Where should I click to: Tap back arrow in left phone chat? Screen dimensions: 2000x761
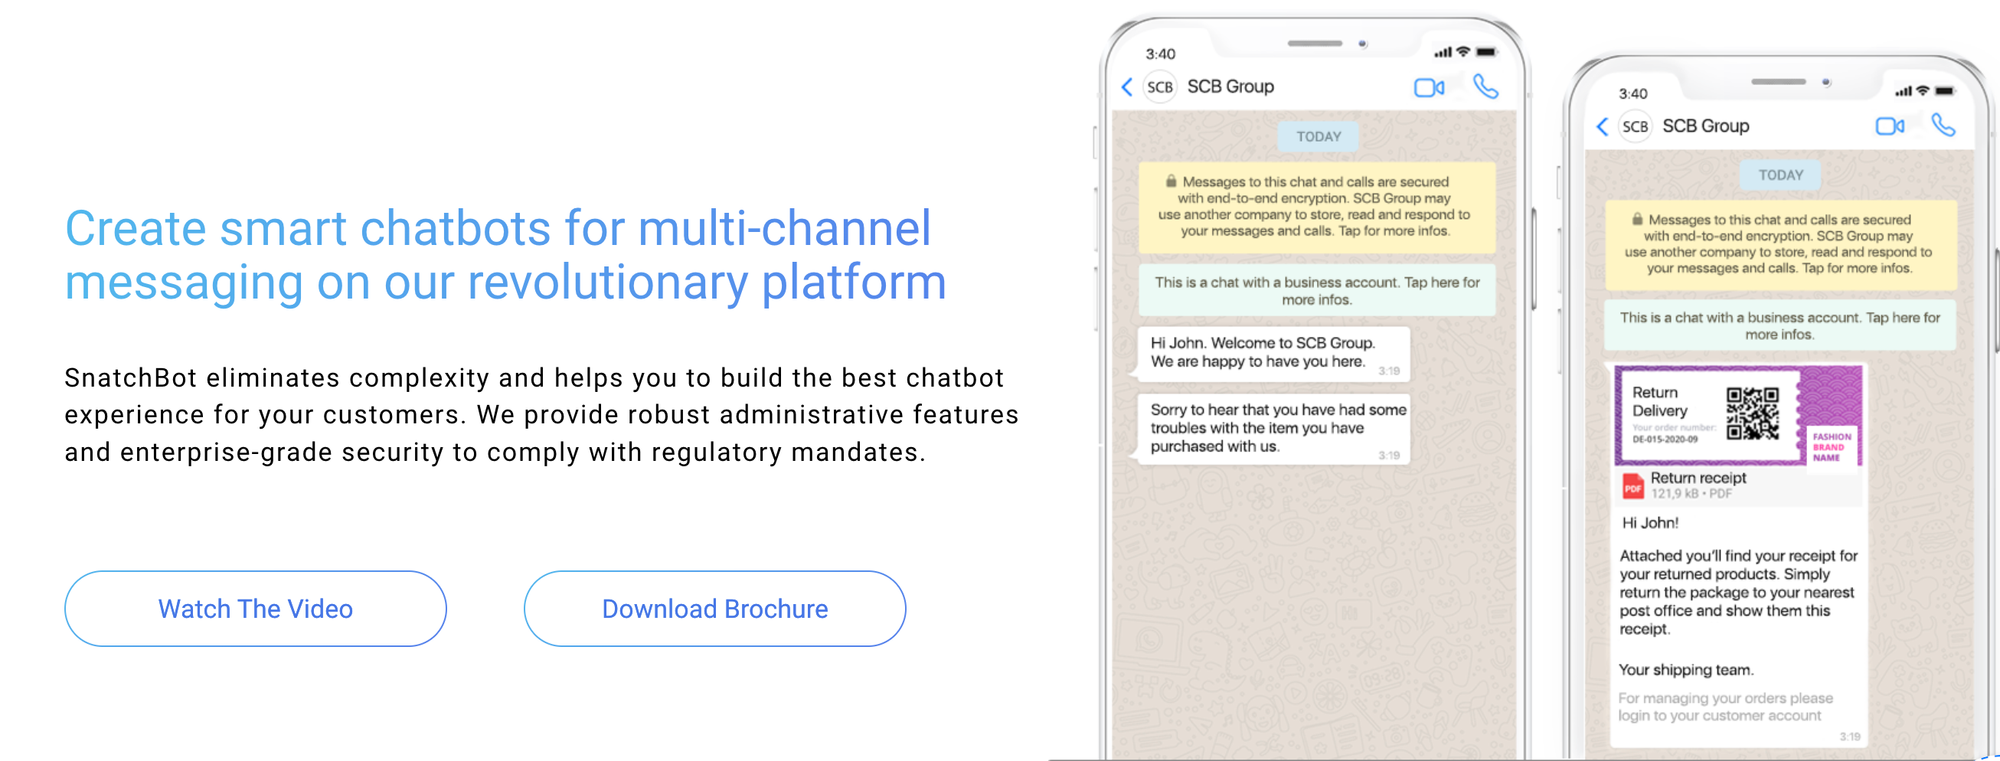pos(1127,87)
